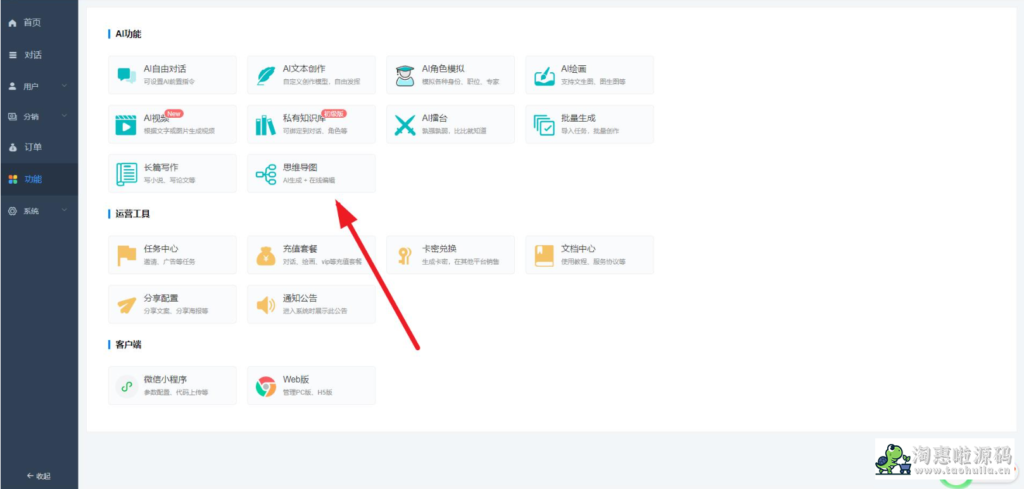Open the AI视频 play icon

126,125
